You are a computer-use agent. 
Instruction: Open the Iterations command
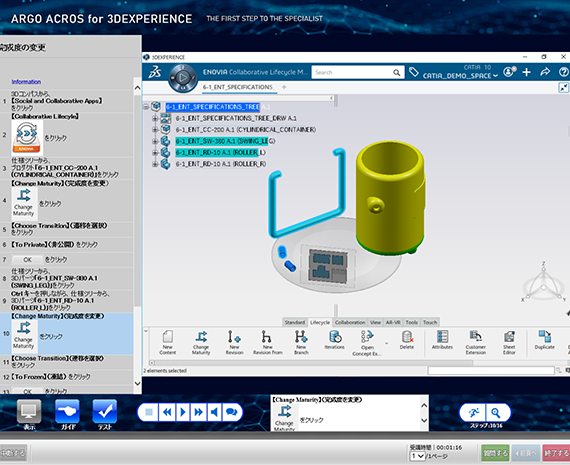tap(334, 340)
